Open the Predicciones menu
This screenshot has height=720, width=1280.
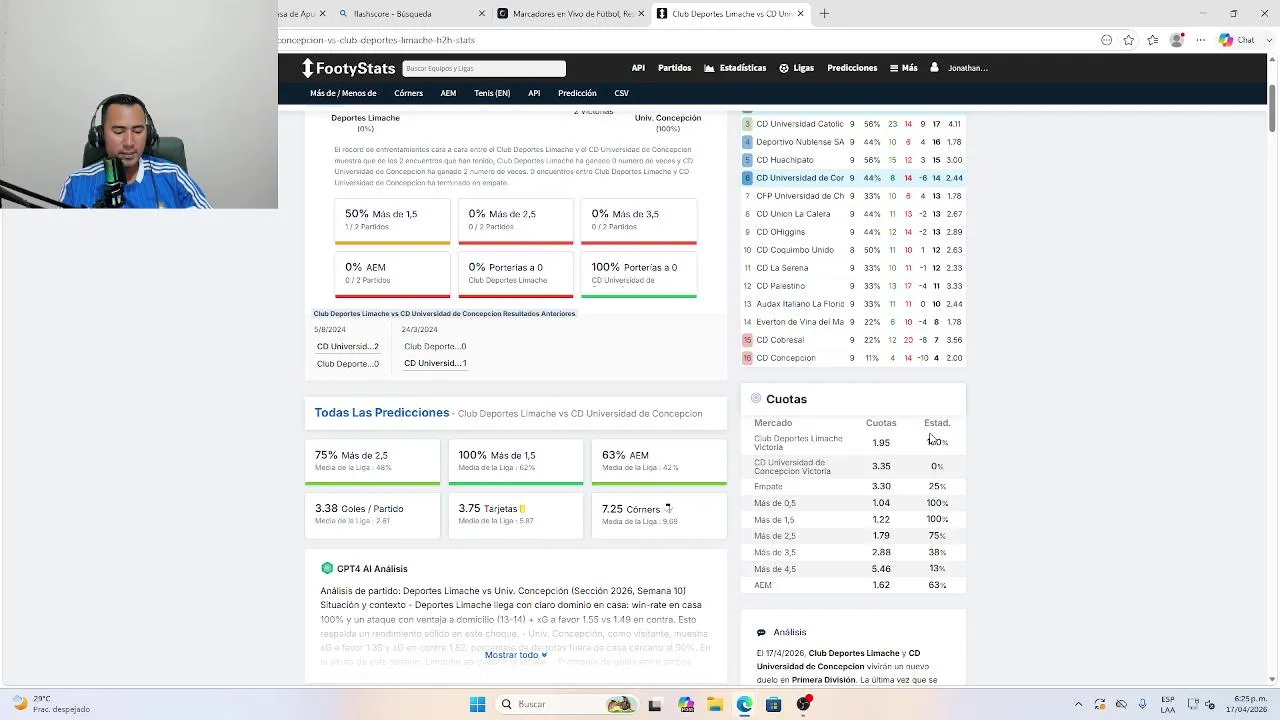tap(852, 68)
